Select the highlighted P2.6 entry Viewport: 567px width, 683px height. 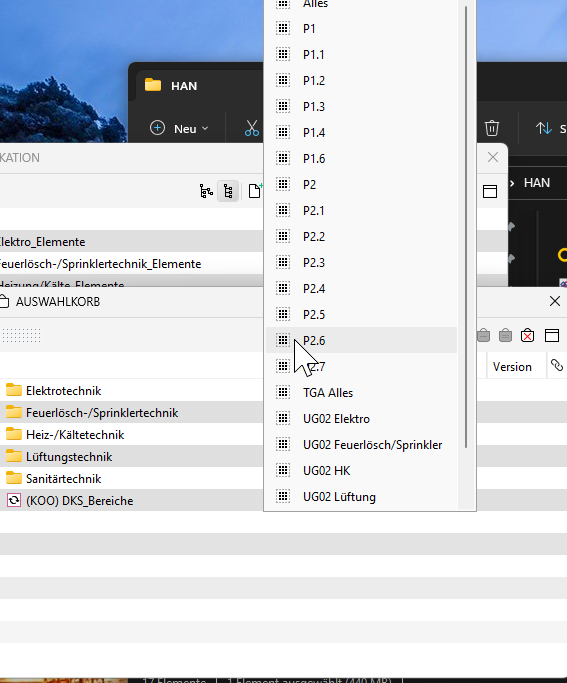tap(361, 340)
